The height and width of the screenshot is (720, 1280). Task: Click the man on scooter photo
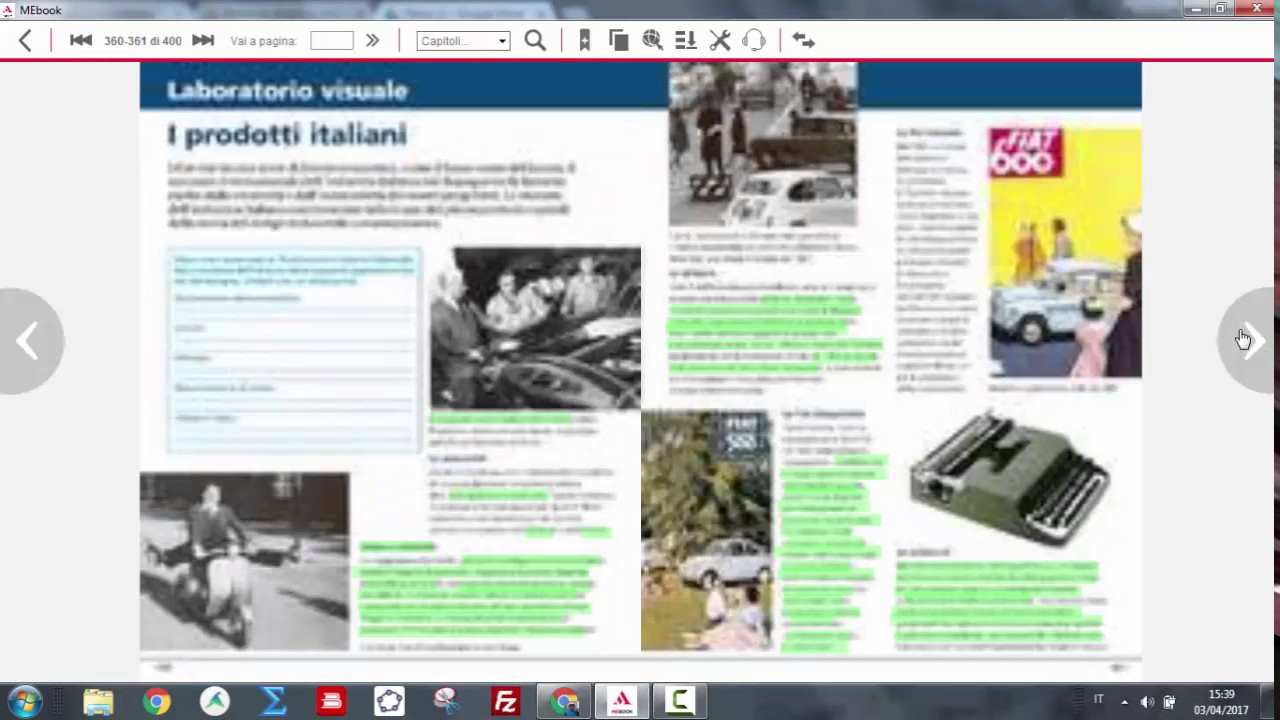245,562
